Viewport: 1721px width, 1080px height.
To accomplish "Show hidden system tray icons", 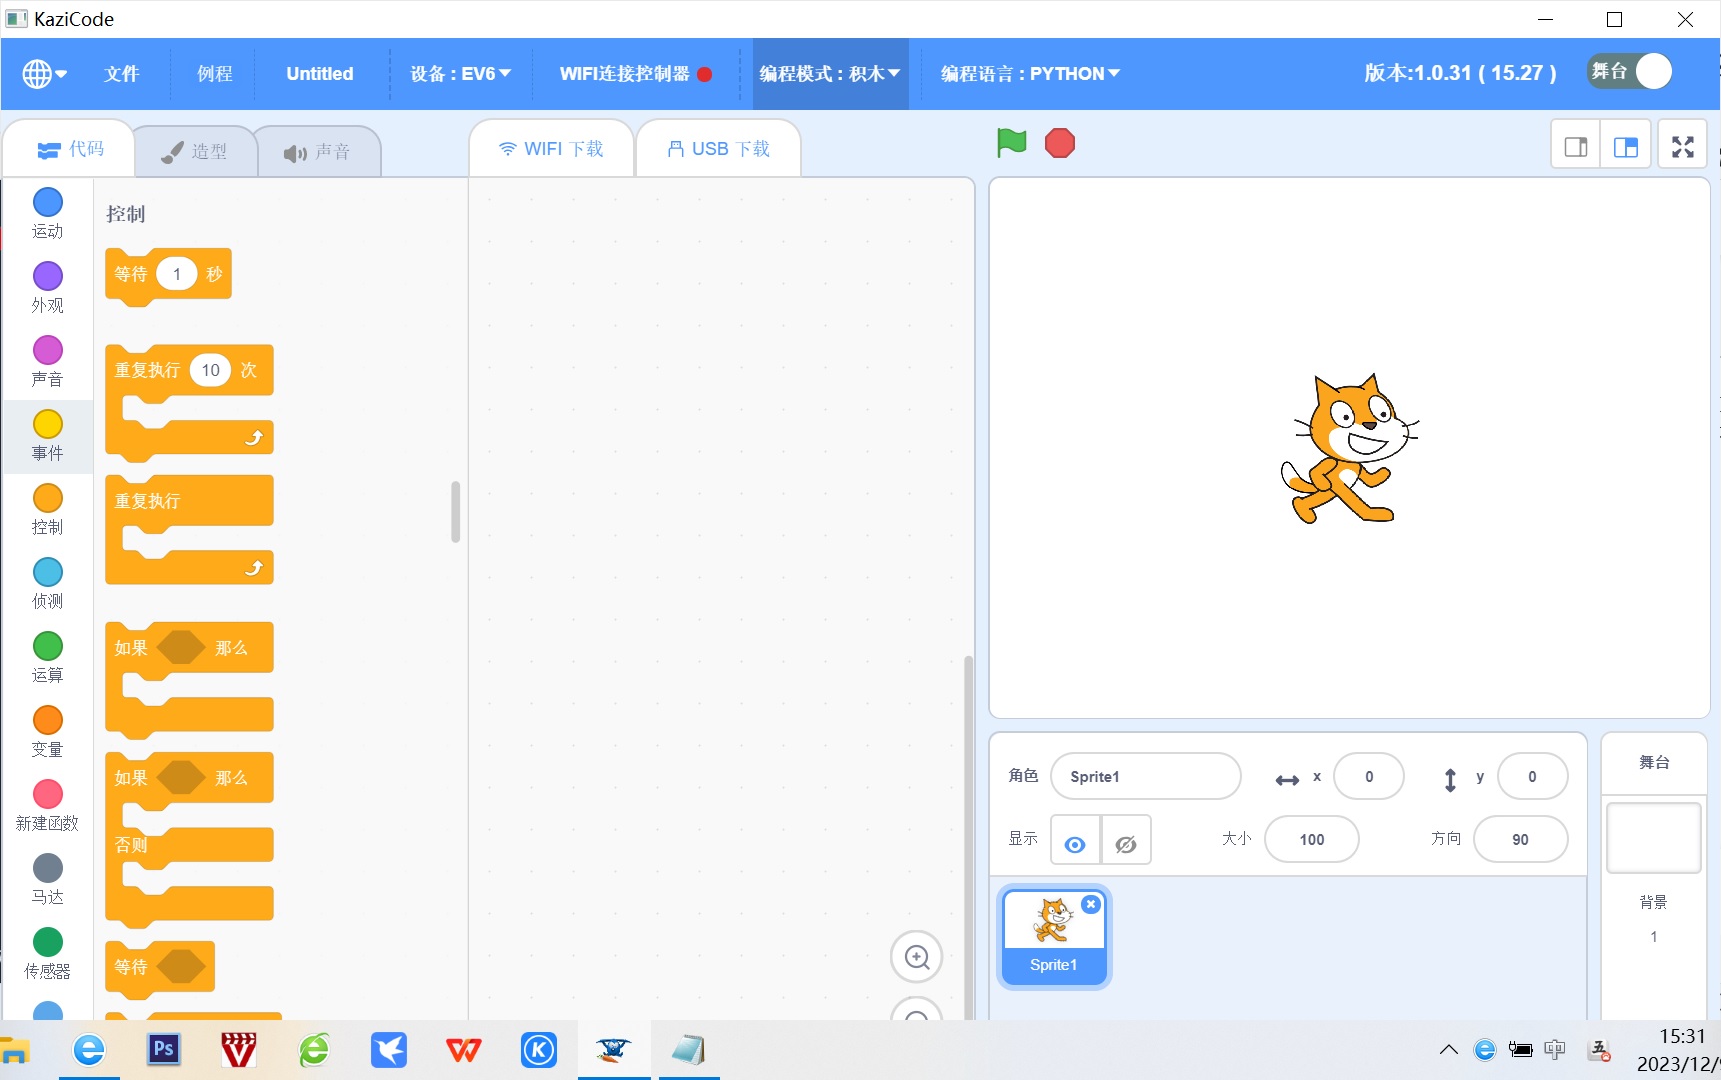I will (1448, 1049).
